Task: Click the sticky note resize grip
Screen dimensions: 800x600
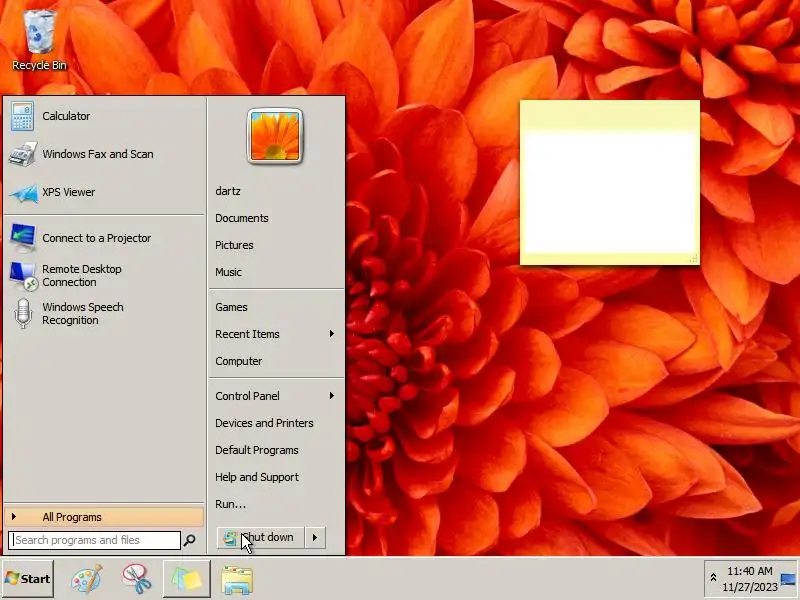Action: point(693,259)
